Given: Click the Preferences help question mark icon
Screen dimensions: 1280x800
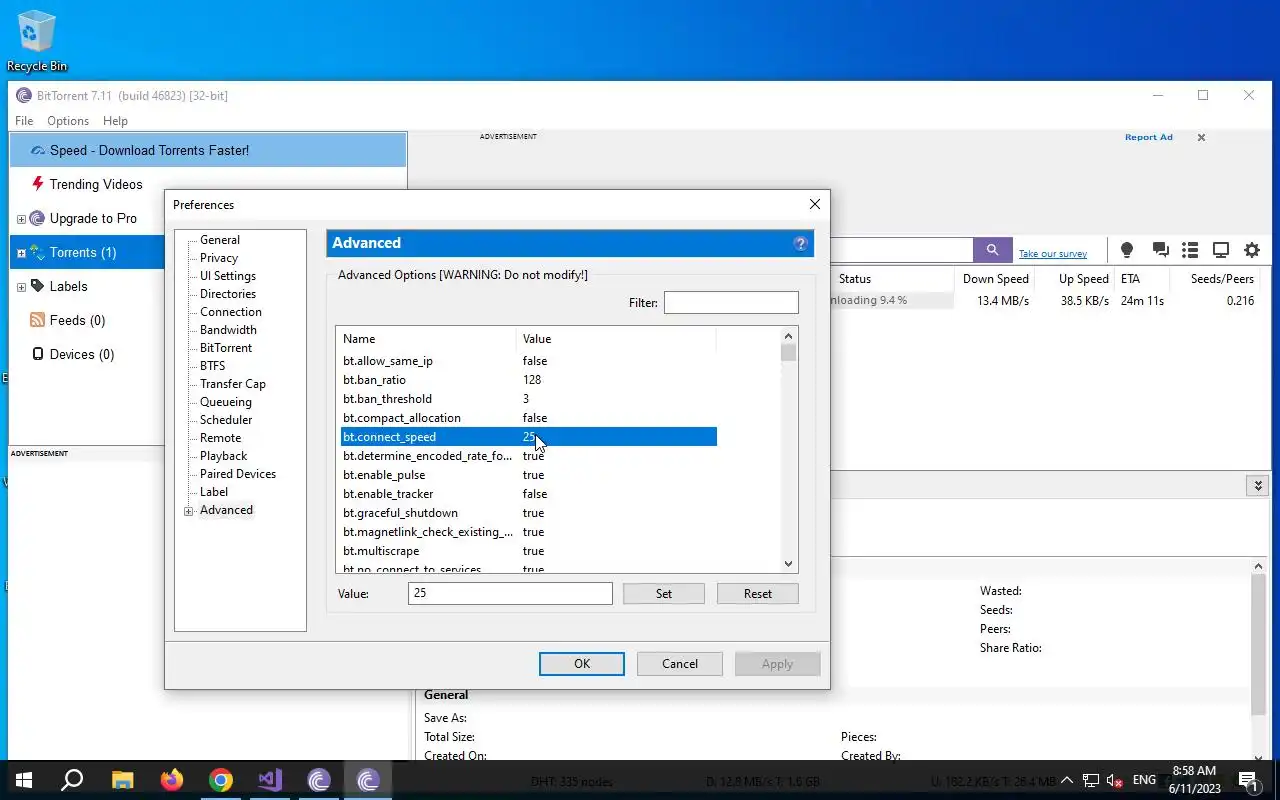Looking at the screenshot, I should click(800, 243).
